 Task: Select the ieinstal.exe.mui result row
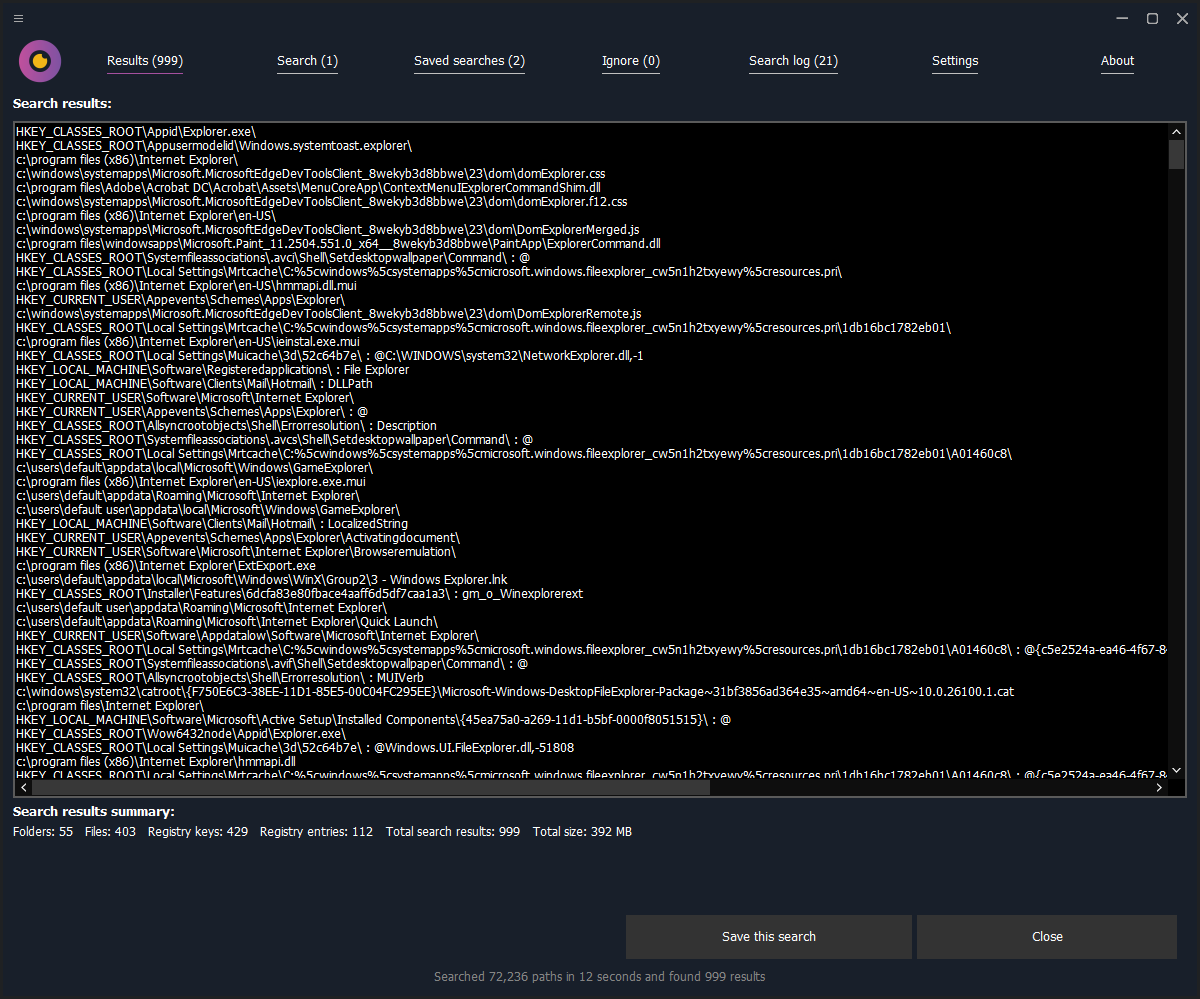(x=591, y=342)
